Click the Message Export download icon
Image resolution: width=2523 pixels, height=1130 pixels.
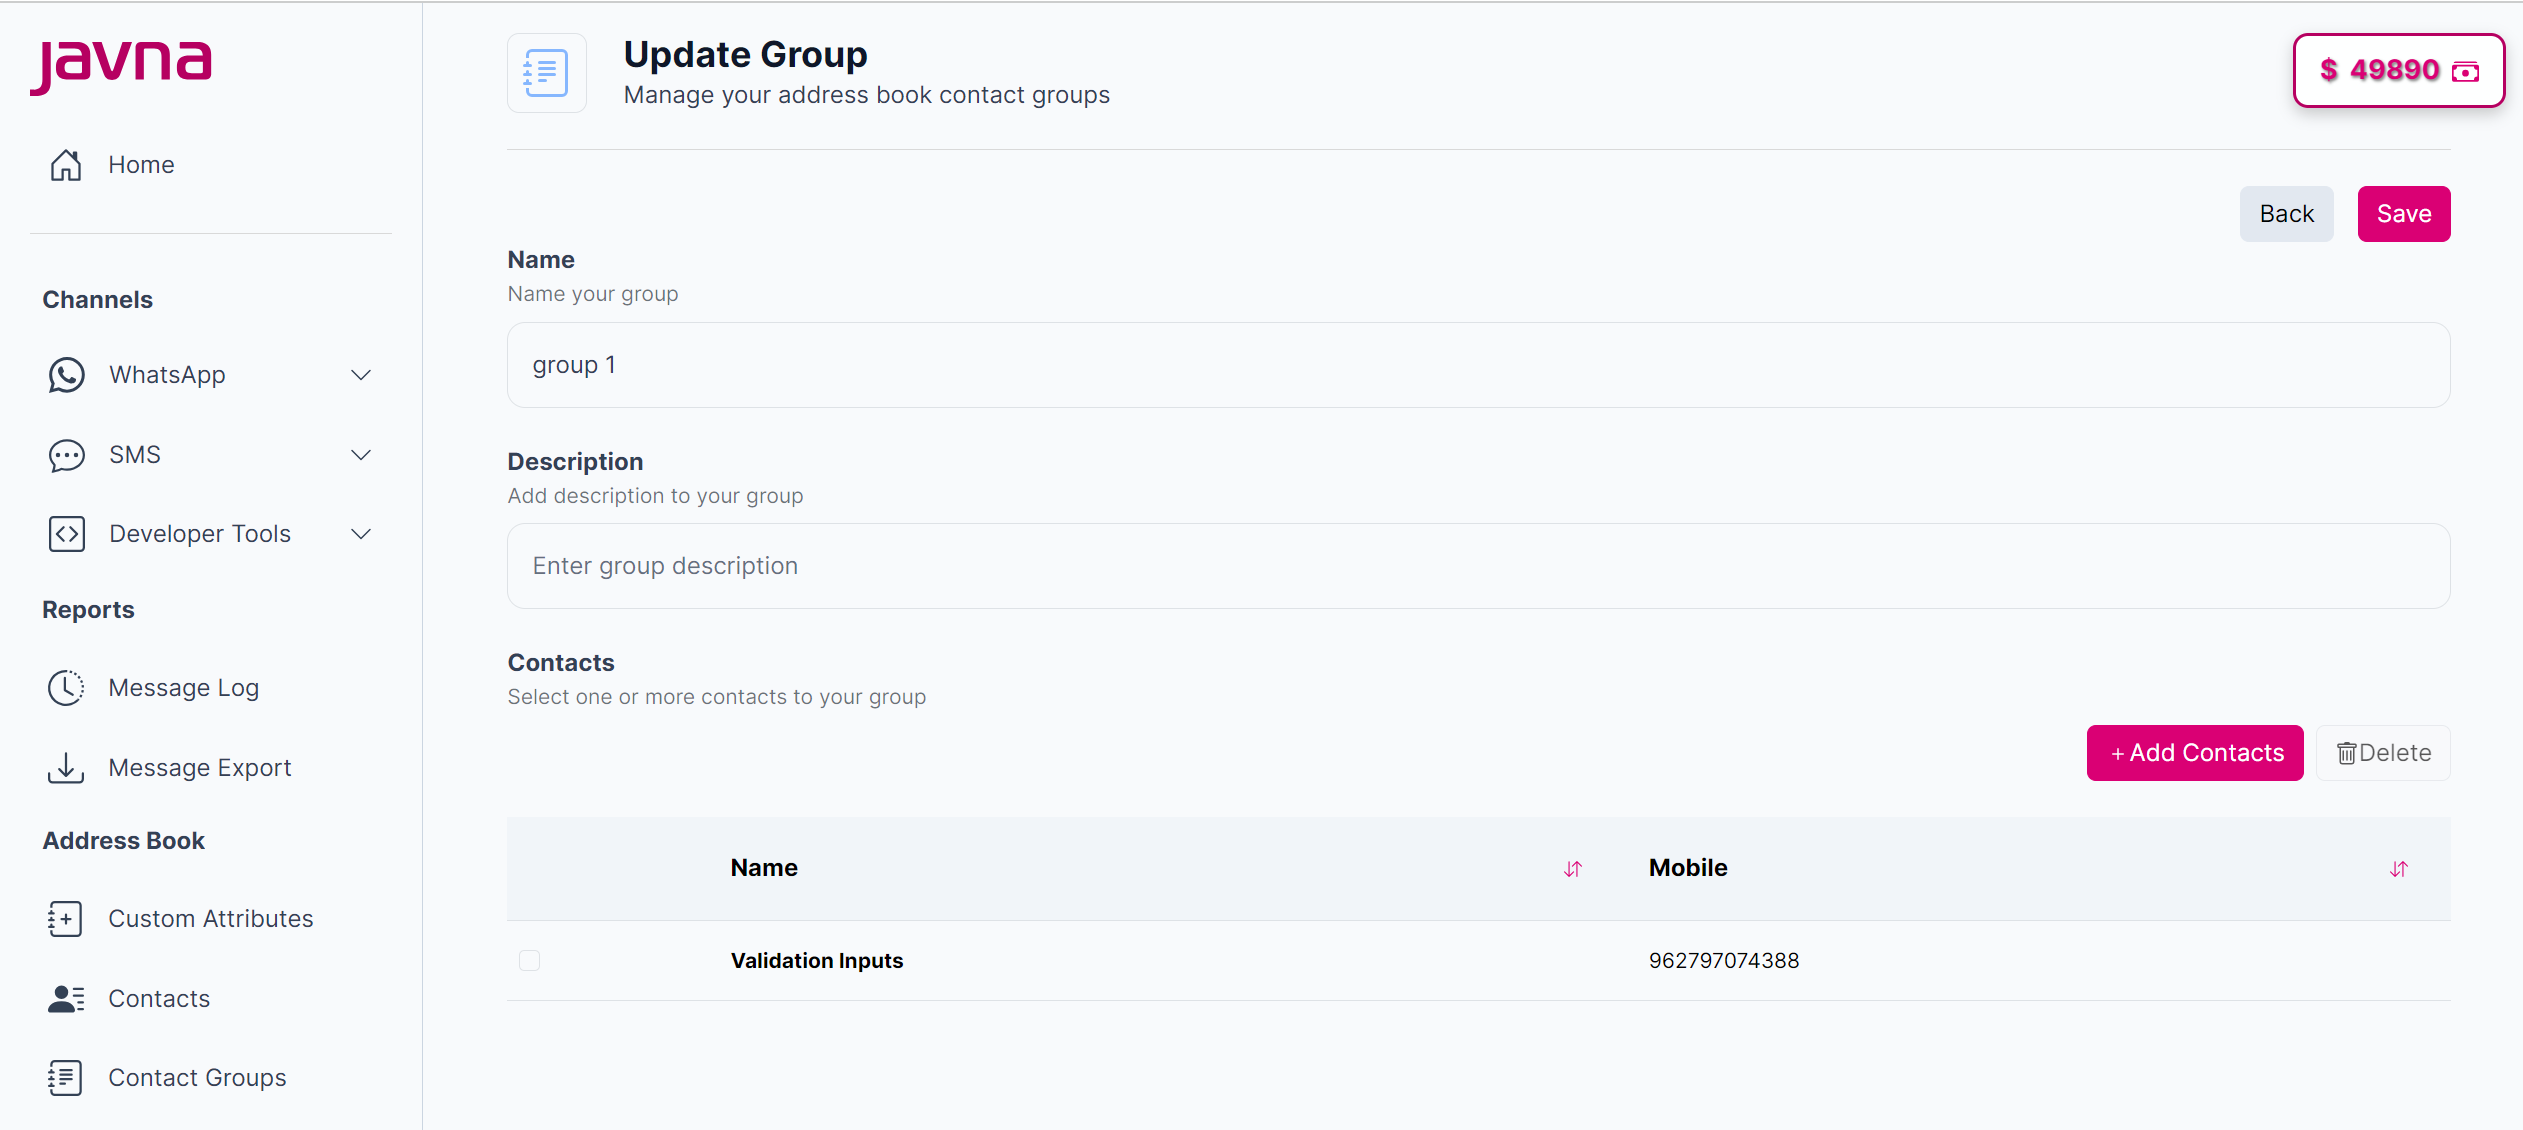tap(65, 767)
